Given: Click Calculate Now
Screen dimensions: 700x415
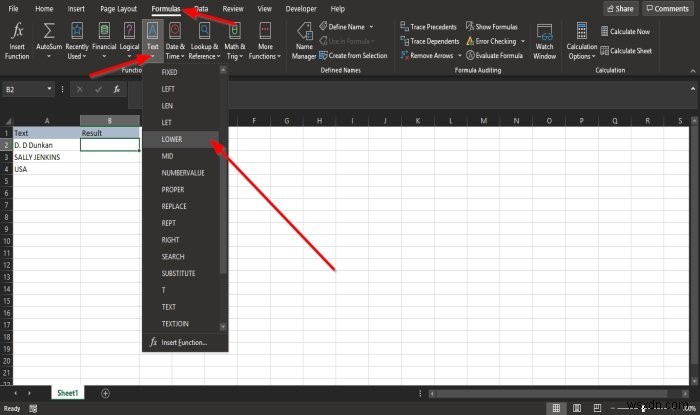Looking at the screenshot, I should coord(625,31).
